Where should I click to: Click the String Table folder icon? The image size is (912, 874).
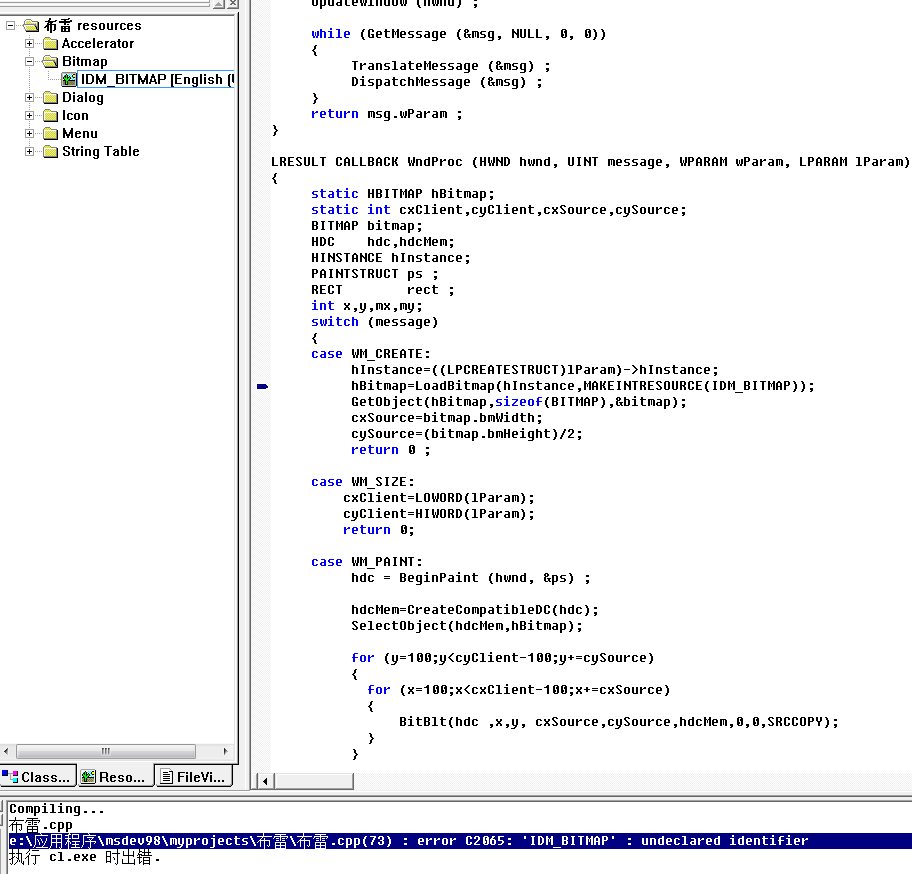(x=49, y=151)
